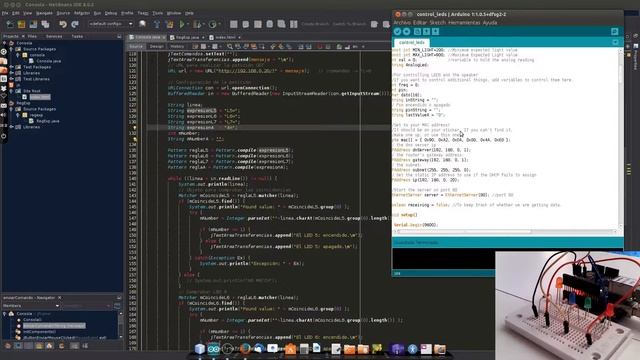
Task: Select the control_leds sketch tab
Action: point(411,42)
